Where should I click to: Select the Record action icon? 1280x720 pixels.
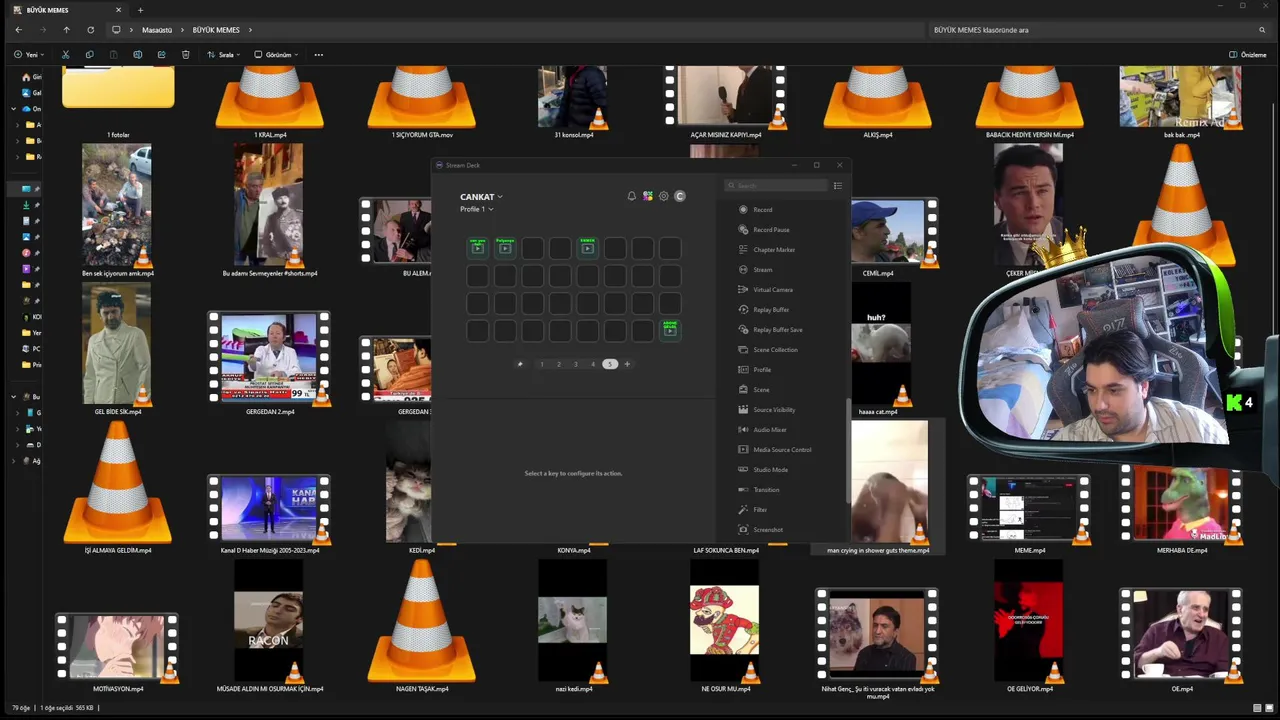coord(743,210)
